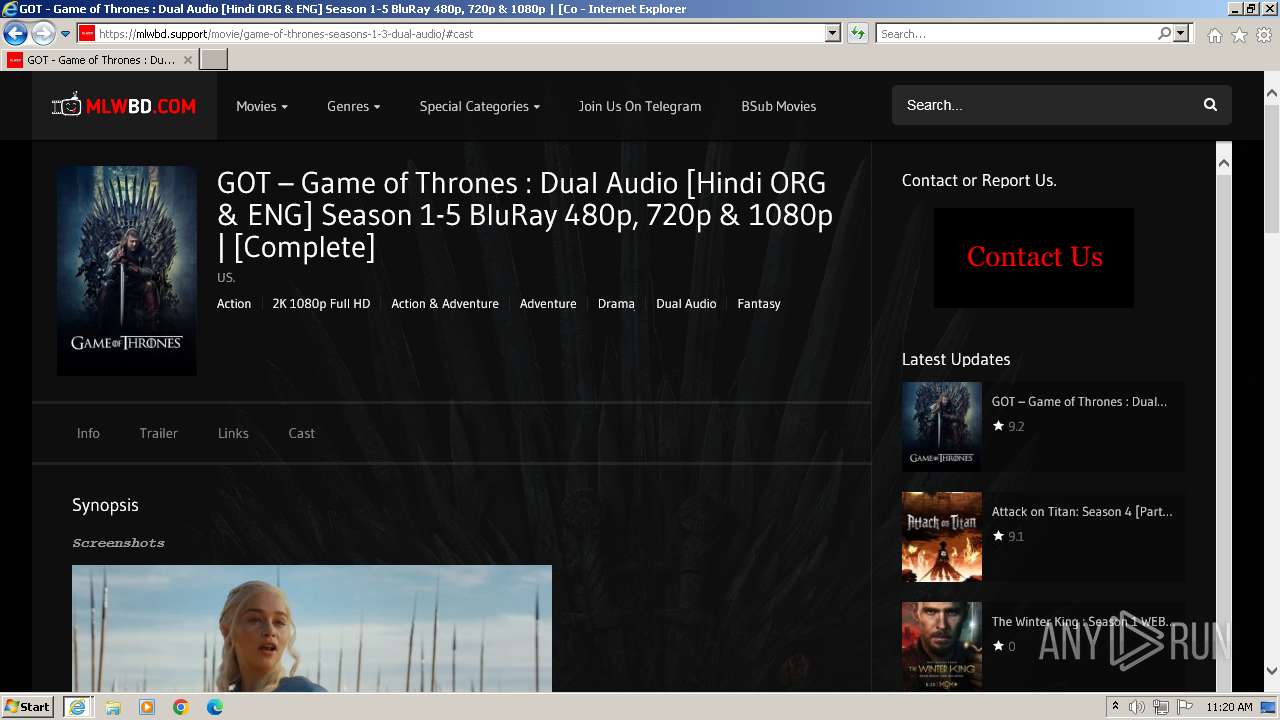Open the address bar autocomplete dropdown
The height and width of the screenshot is (720, 1280).
pos(832,33)
